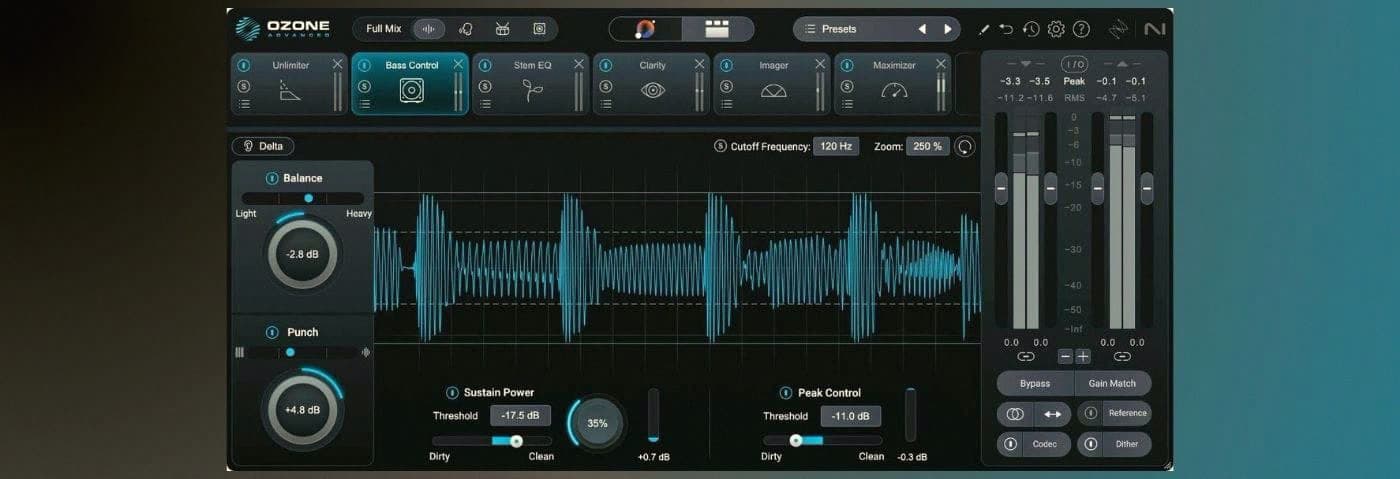Screen dimensions: 1400x479
Task: Click the Bypass button
Action: 1035,383
